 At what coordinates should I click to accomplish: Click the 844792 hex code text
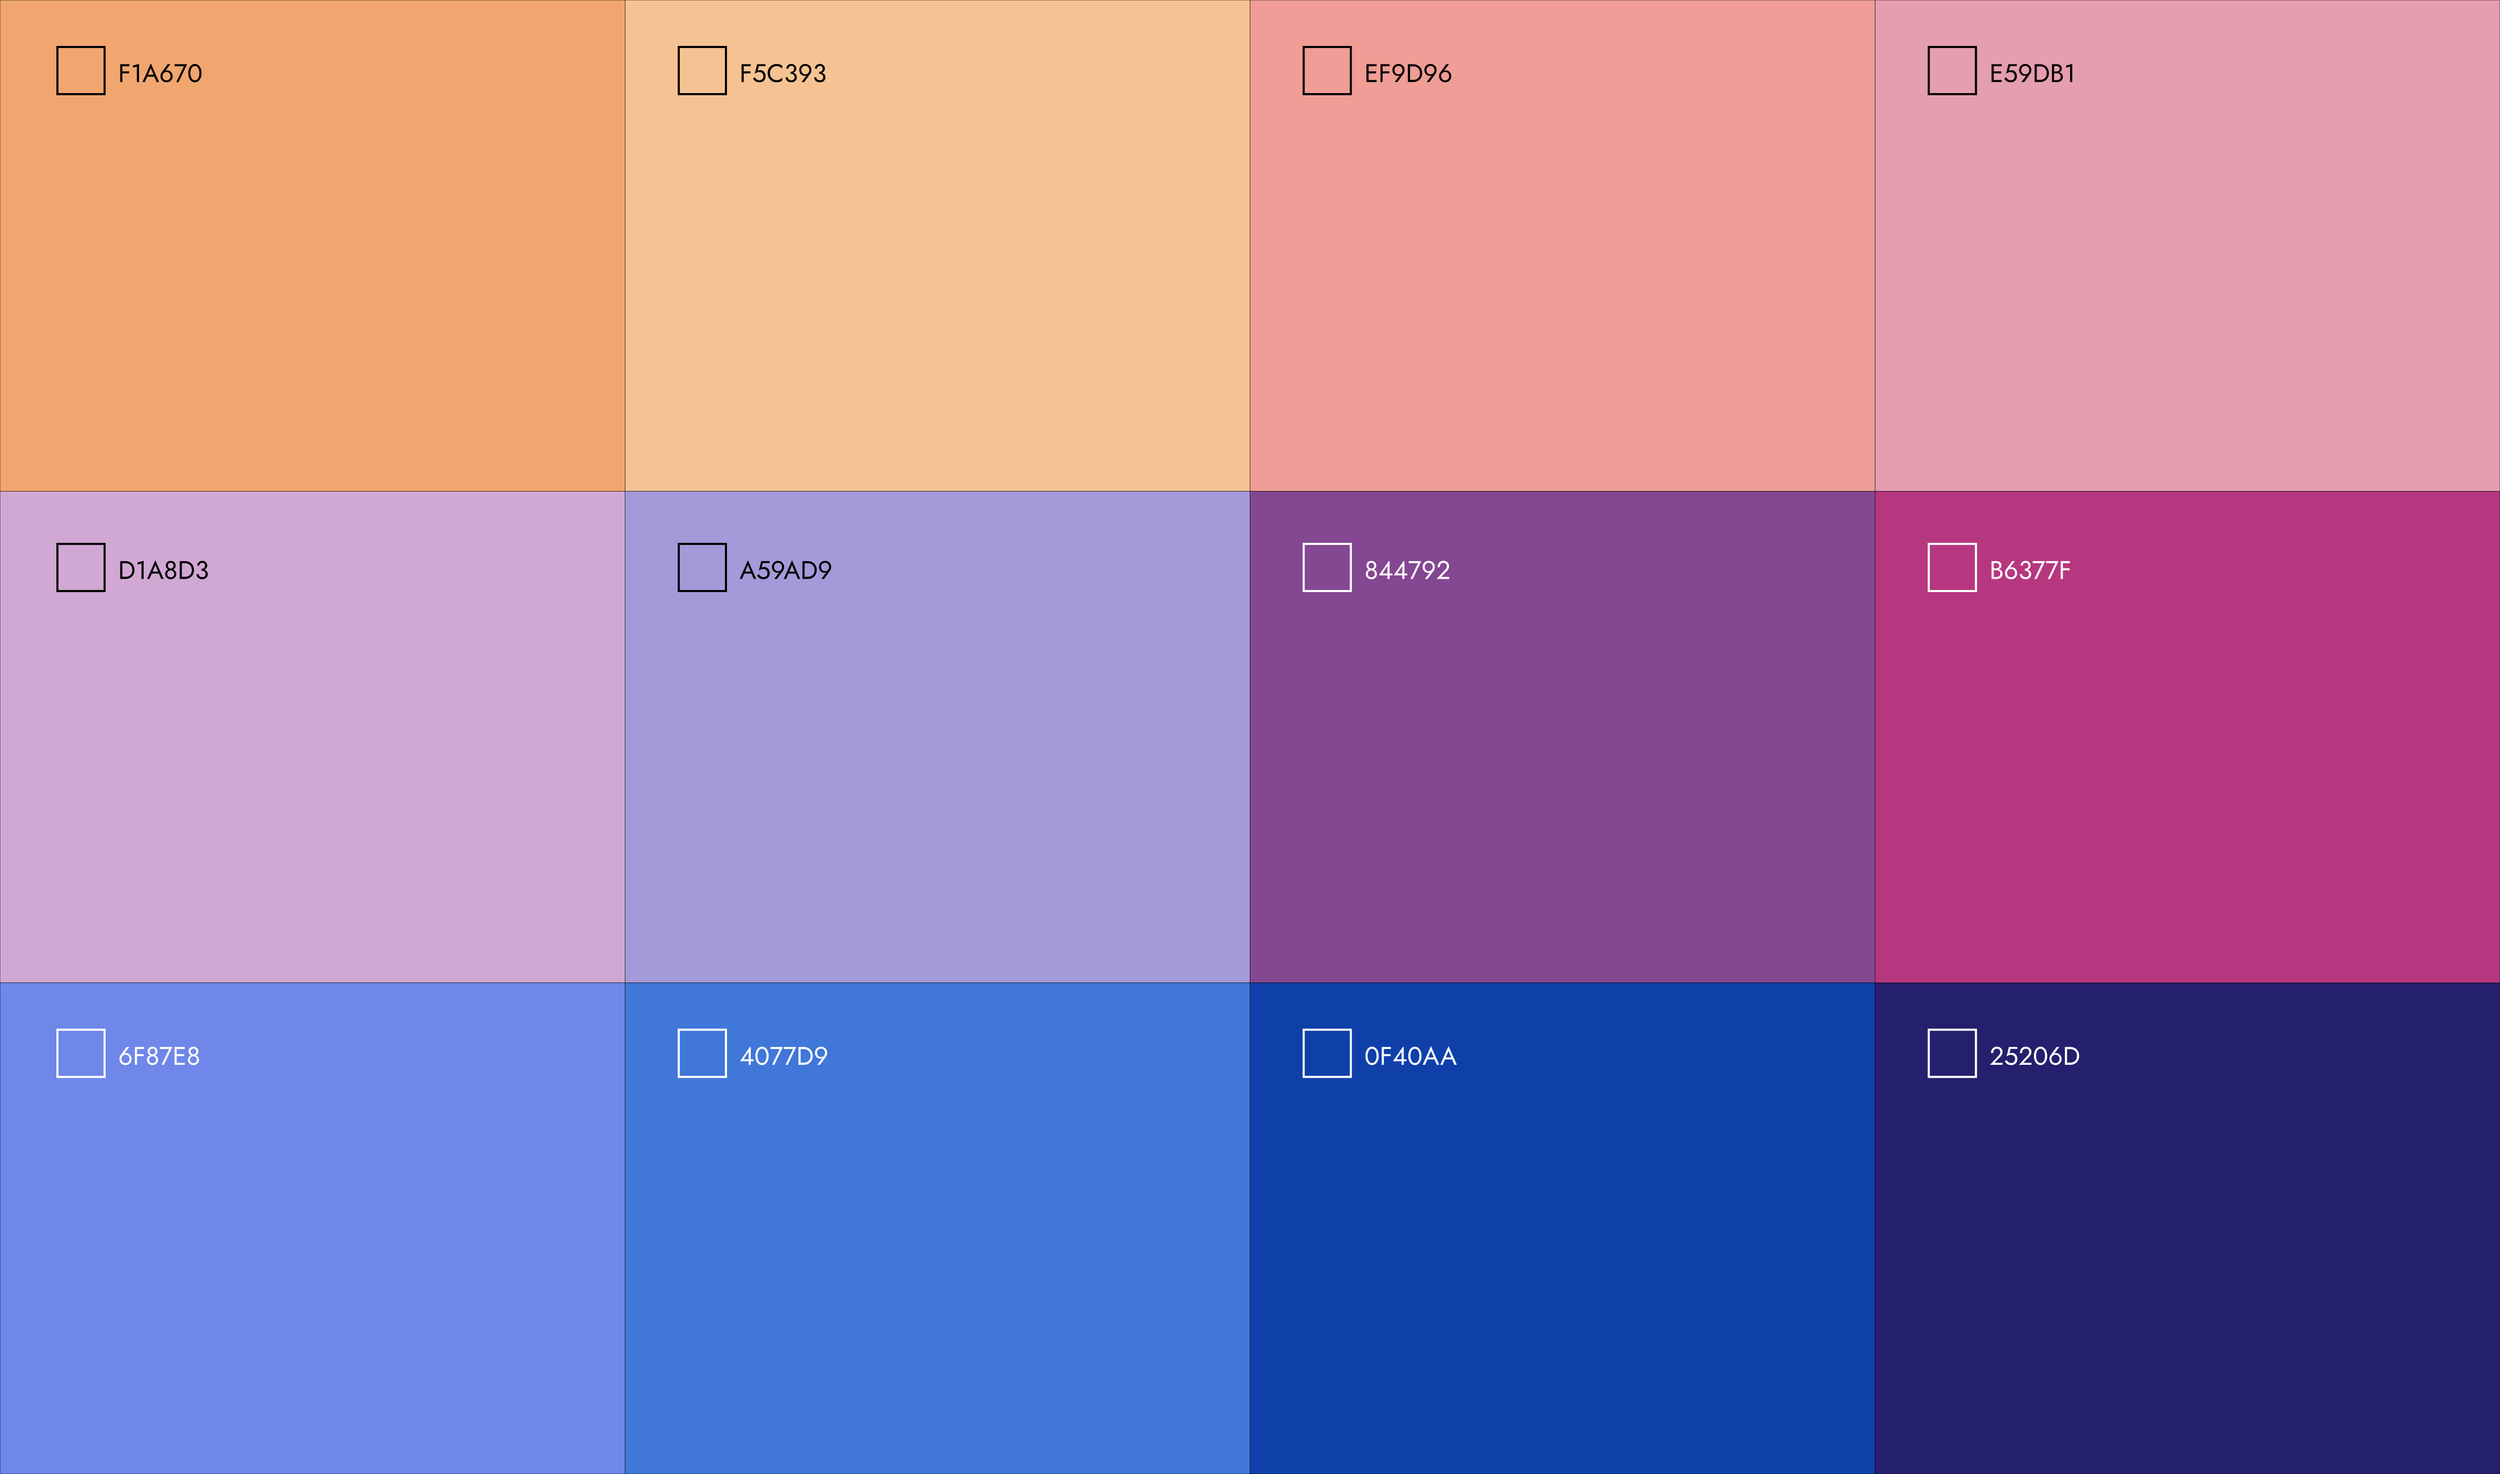(x=1407, y=571)
